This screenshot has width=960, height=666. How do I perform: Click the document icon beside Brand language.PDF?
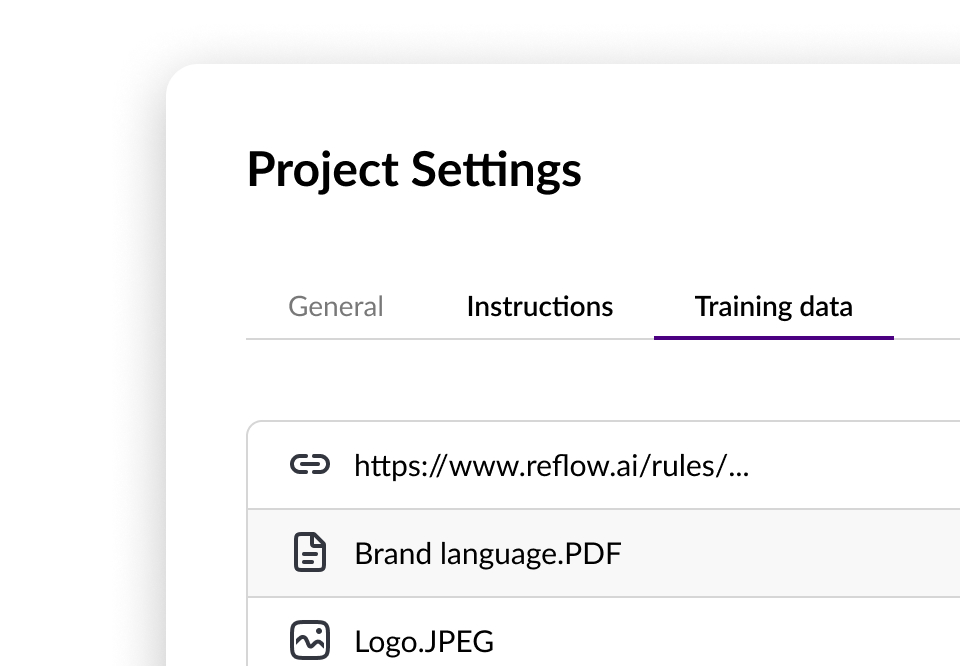point(310,553)
